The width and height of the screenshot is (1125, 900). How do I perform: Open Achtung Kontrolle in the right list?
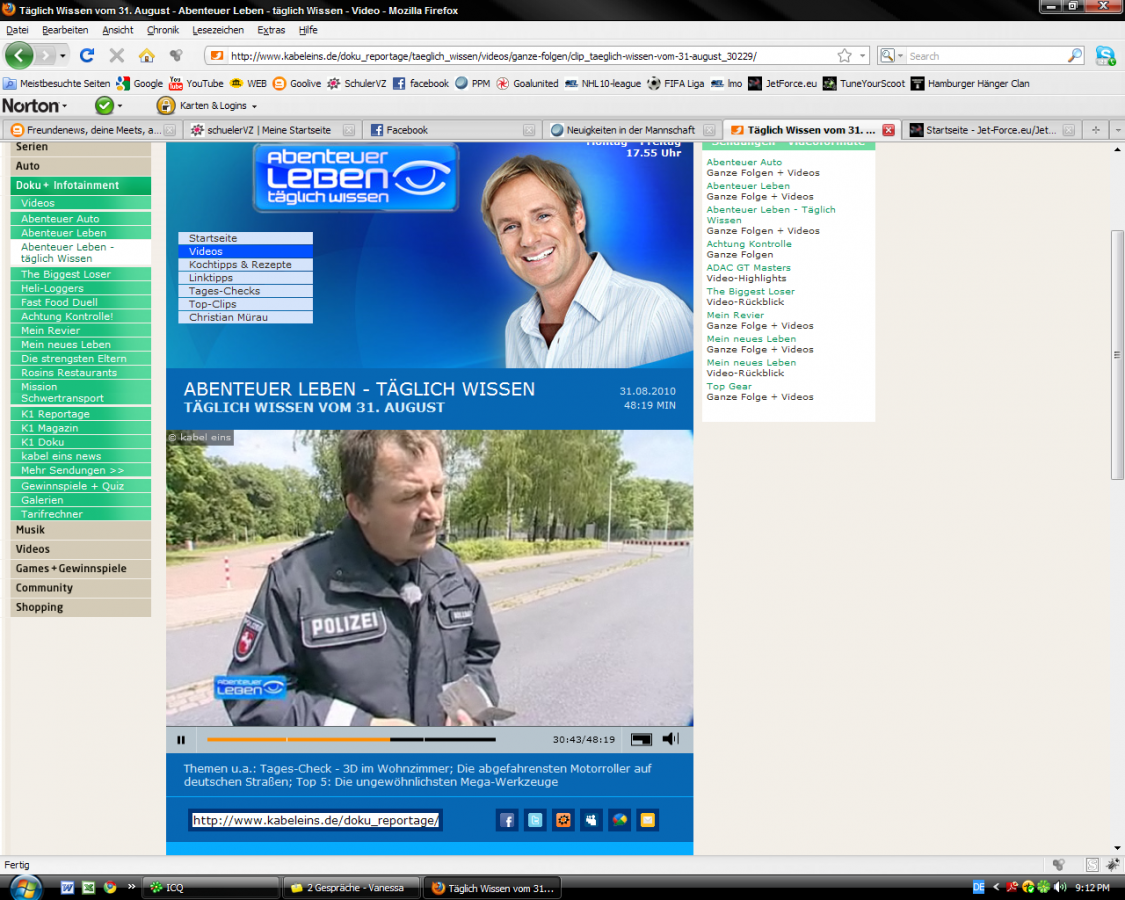tap(749, 244)
